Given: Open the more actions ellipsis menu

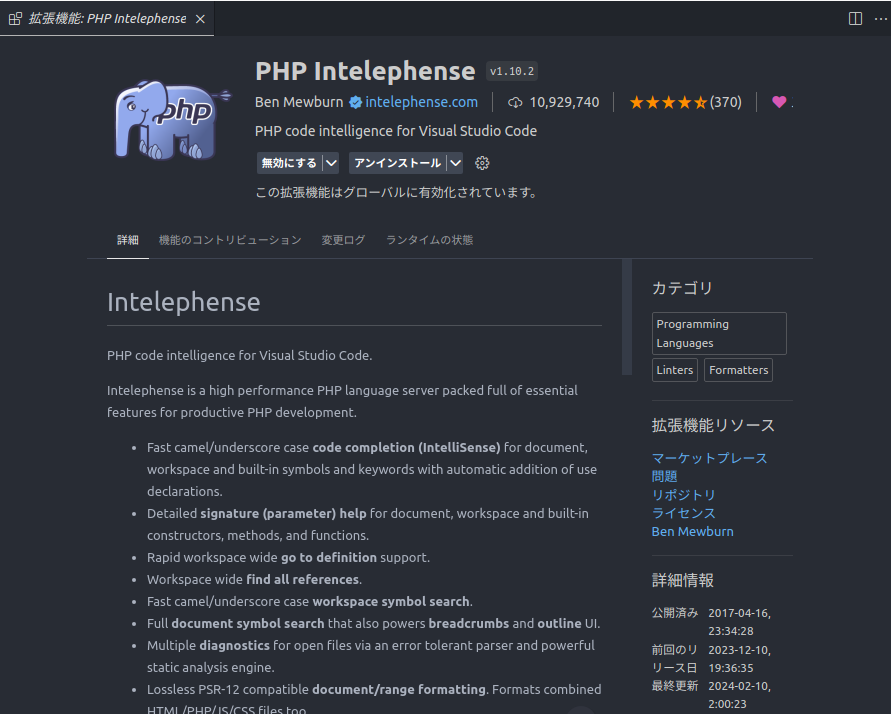Looking at the screenshot, I should pos(881,19).
